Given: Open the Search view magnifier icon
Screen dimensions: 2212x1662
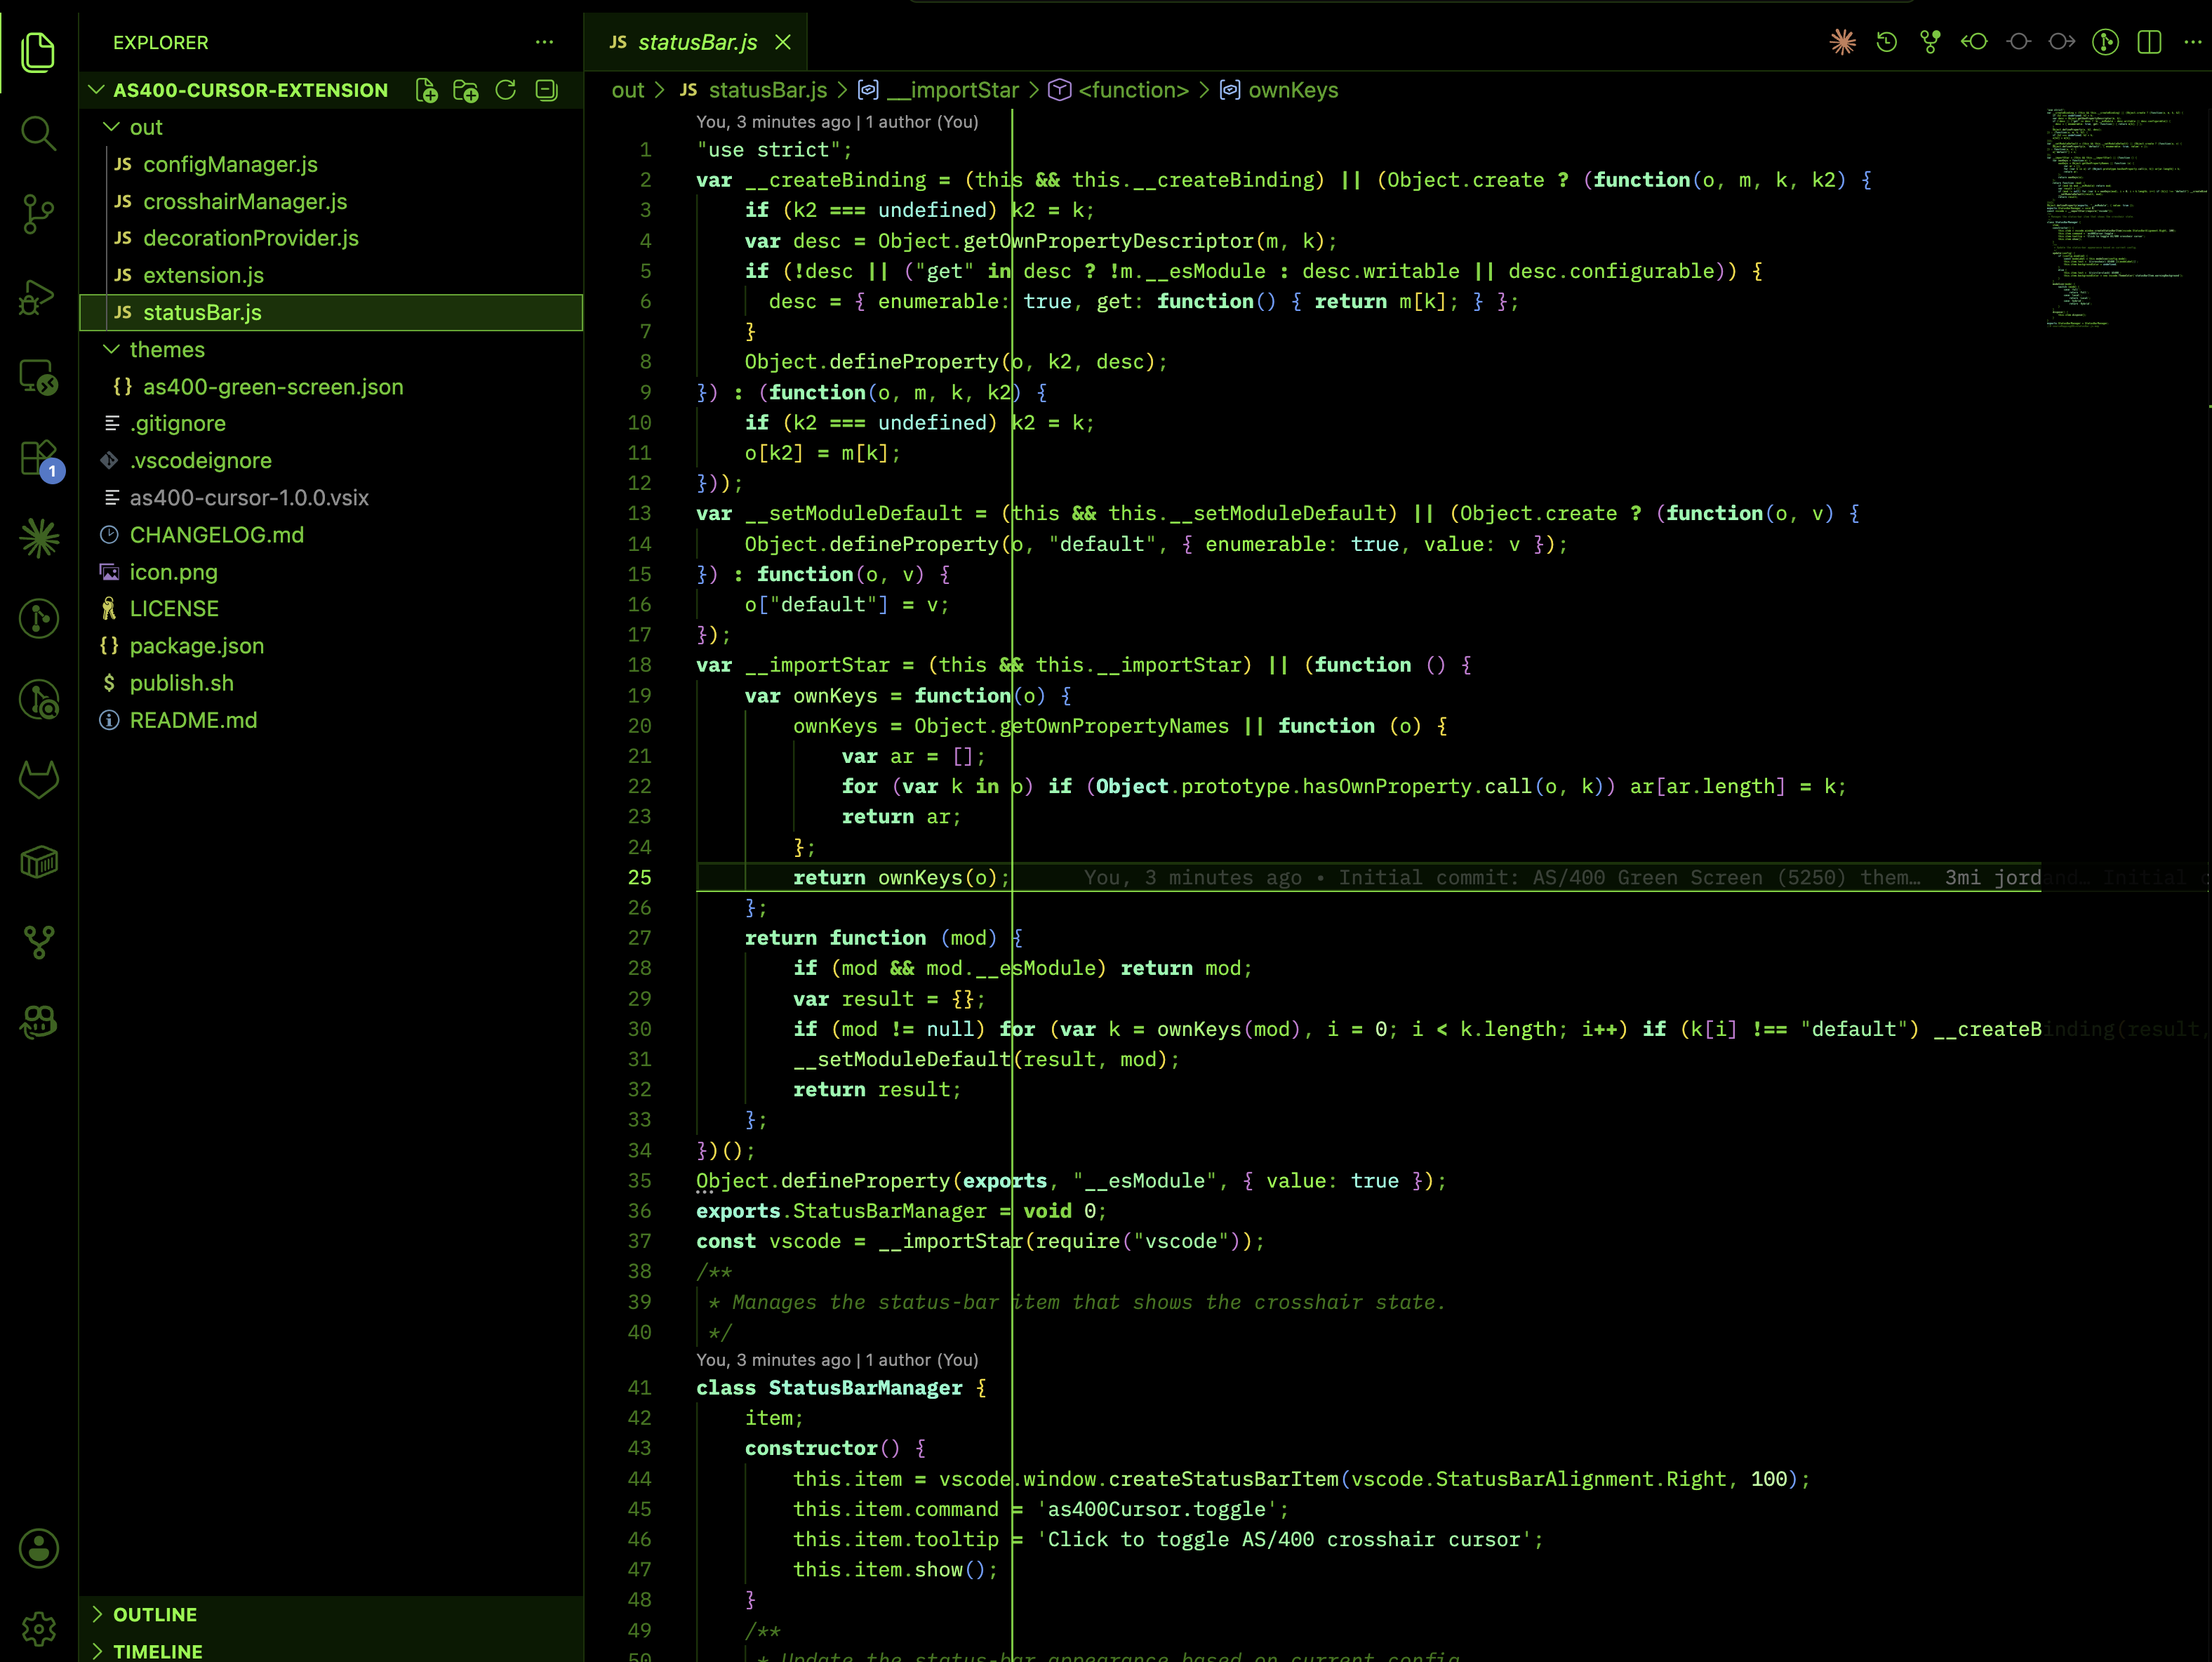Looking at the screenshot, I should (x=38, y=132).
